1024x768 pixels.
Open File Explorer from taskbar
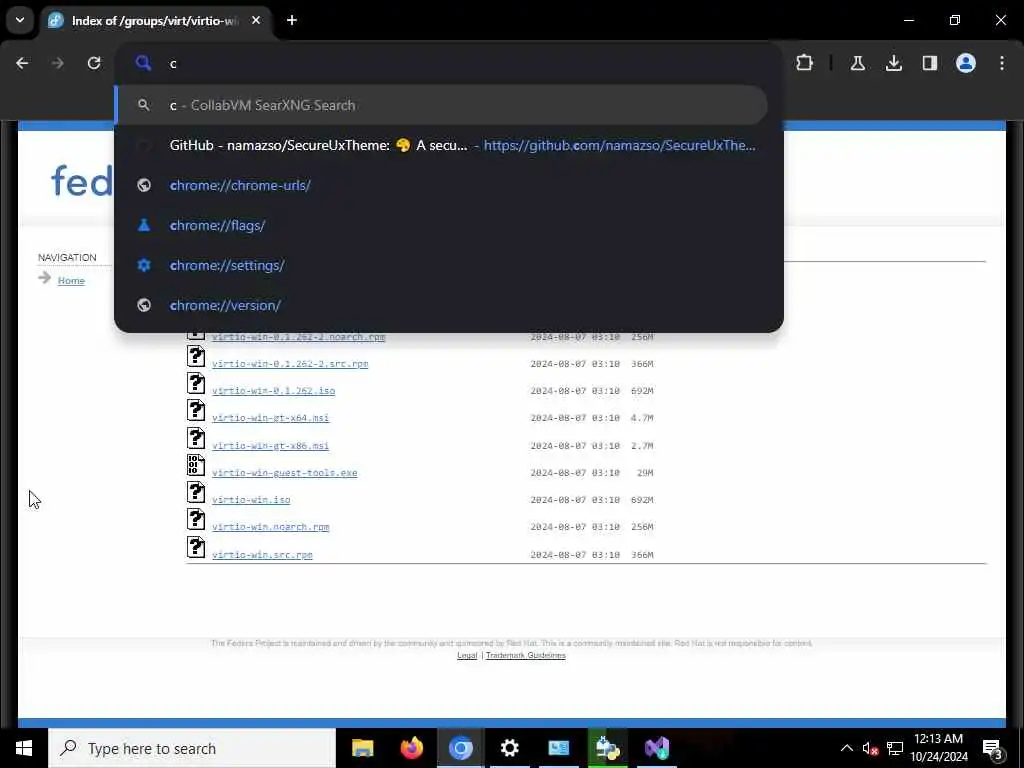pyautogui.click(x=362, y=748)
